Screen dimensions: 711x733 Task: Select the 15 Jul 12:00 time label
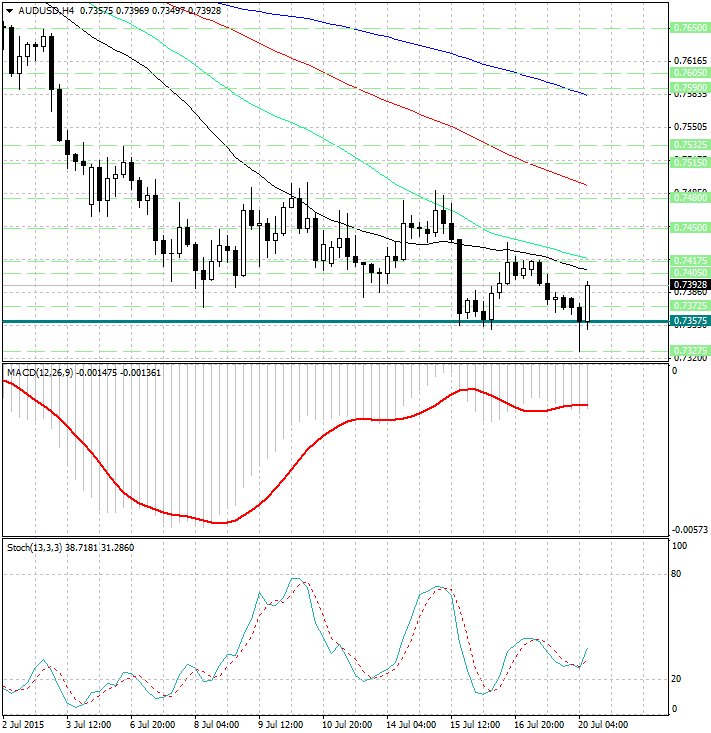coord(475,725)
